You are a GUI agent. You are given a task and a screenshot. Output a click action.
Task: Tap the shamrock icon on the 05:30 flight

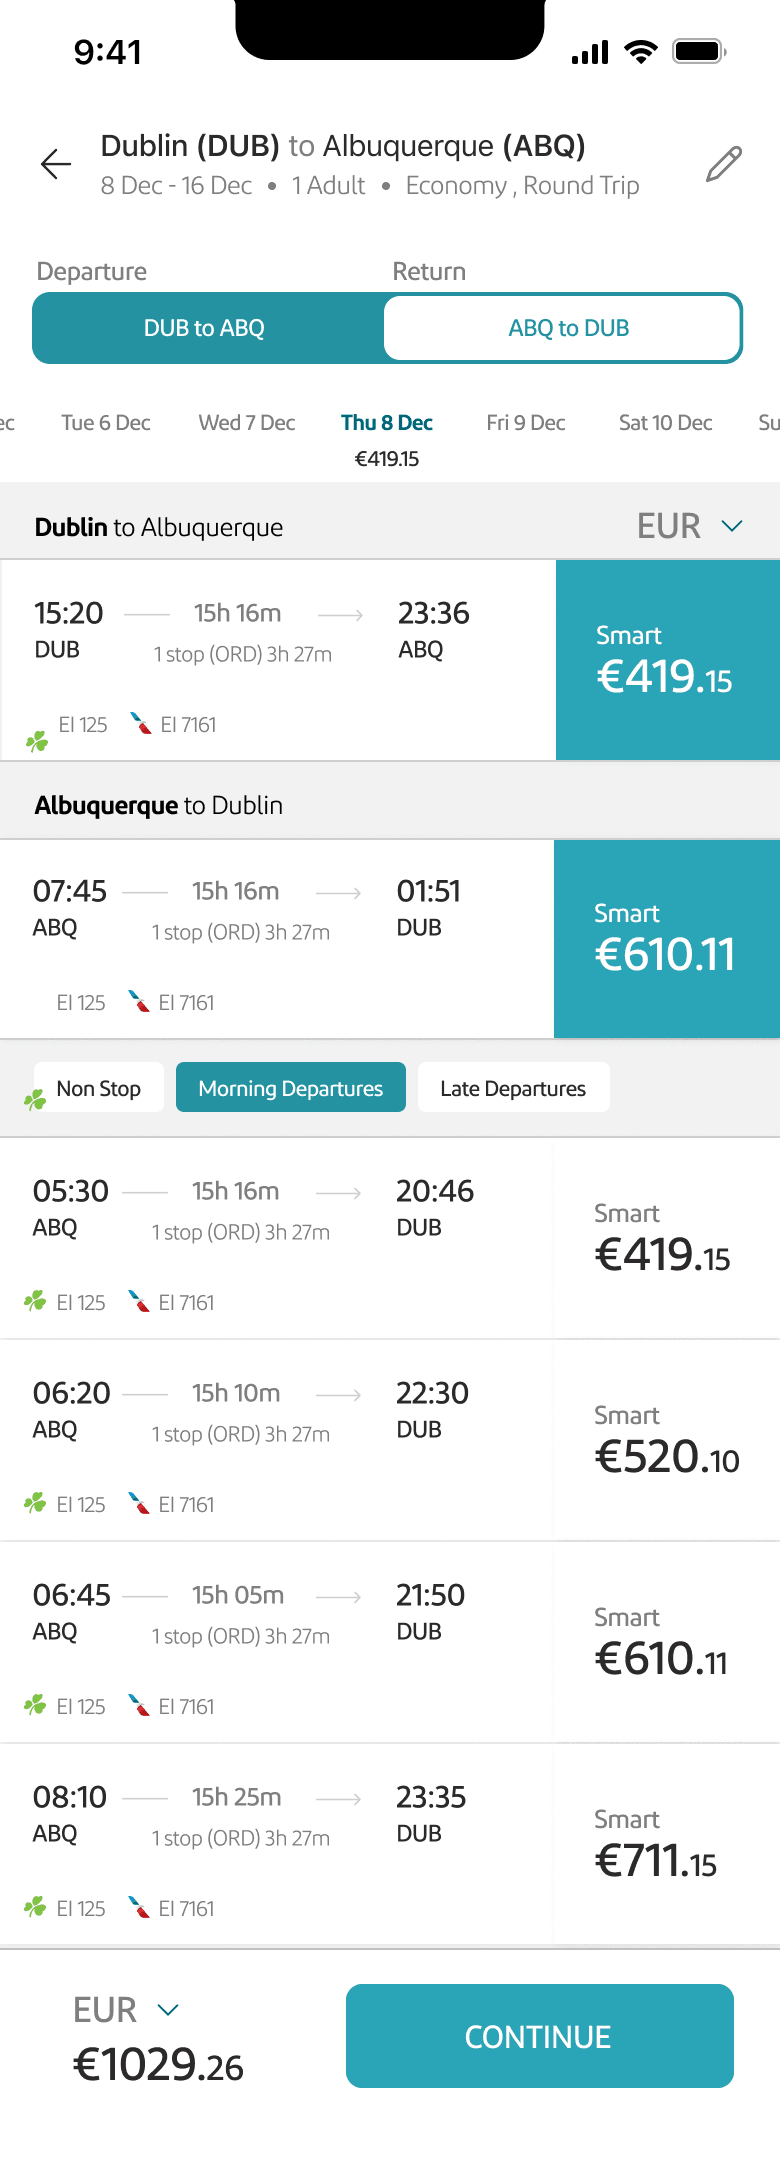[x=35, y=1300]
